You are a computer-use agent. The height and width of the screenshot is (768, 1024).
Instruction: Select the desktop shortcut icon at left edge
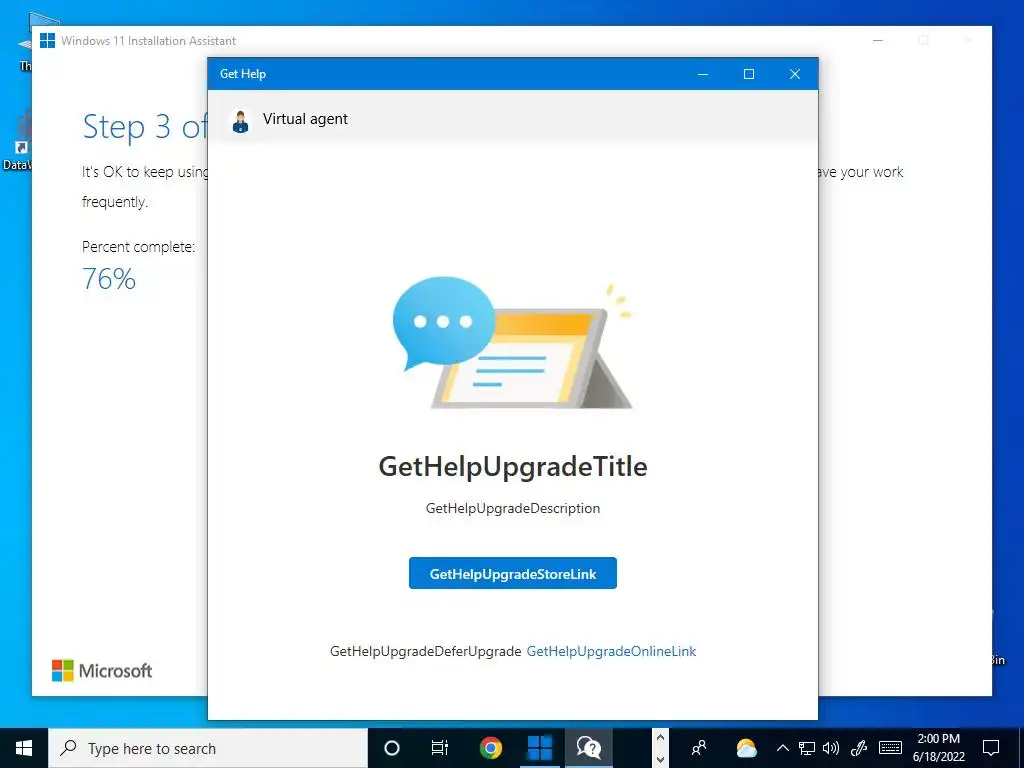[x=20, y=140]
